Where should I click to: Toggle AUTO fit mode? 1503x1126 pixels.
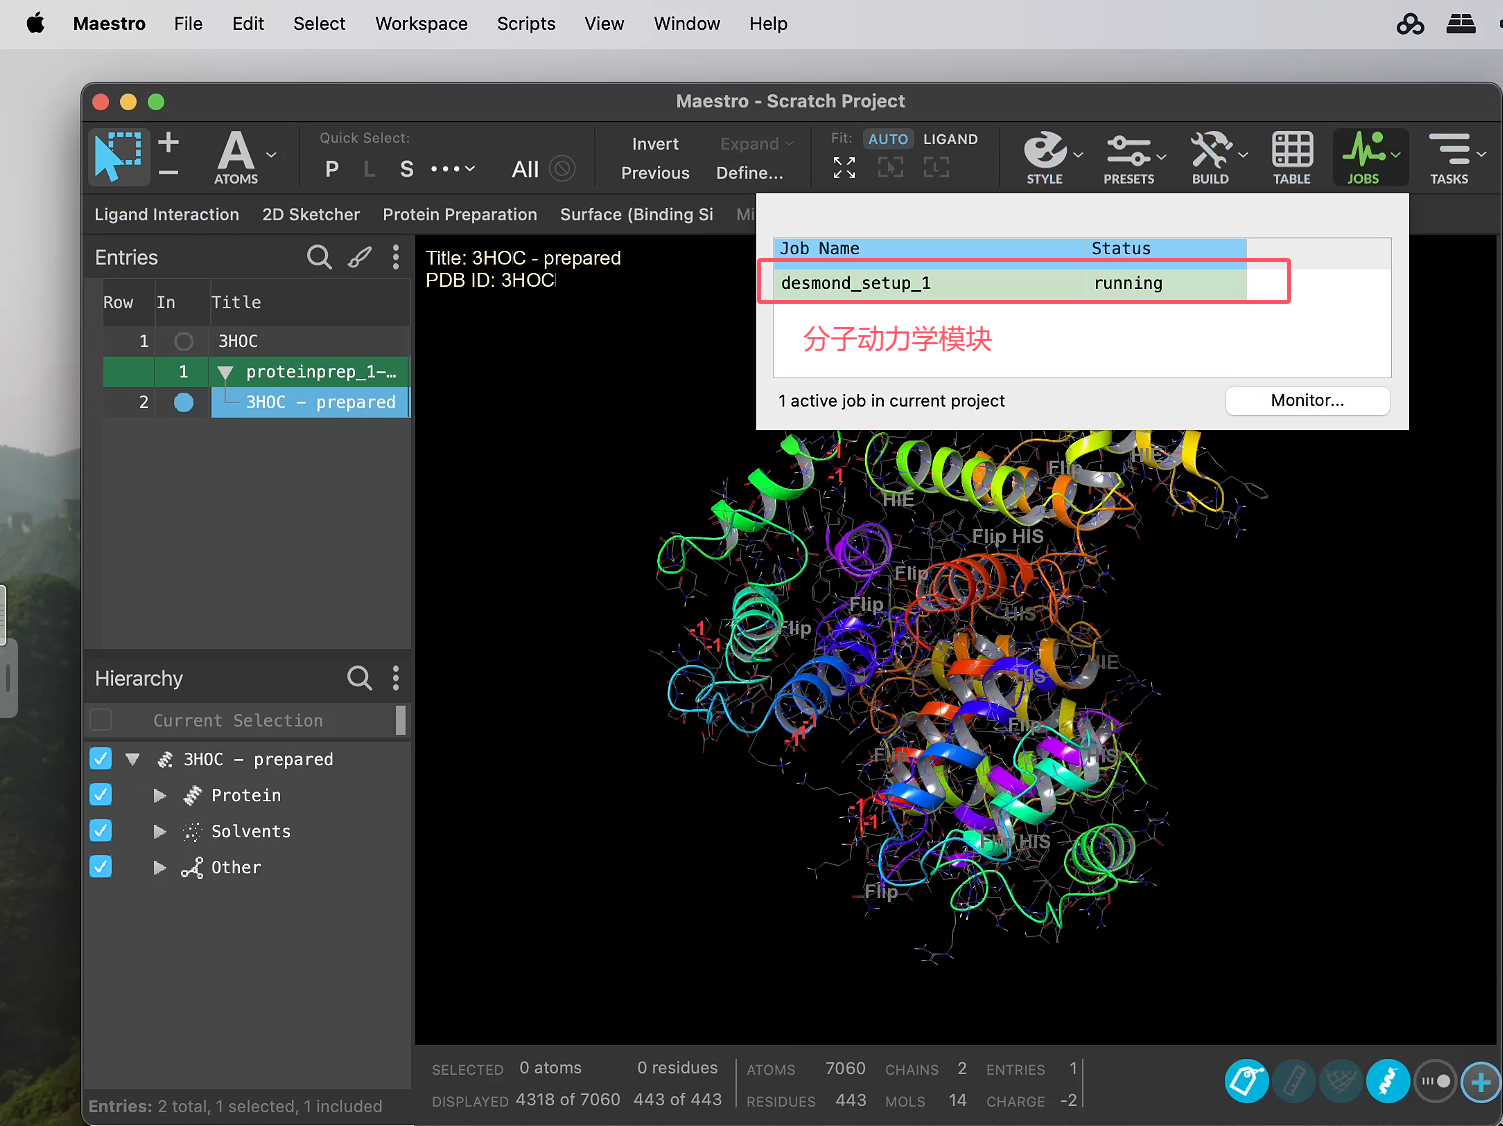point(888,139)
